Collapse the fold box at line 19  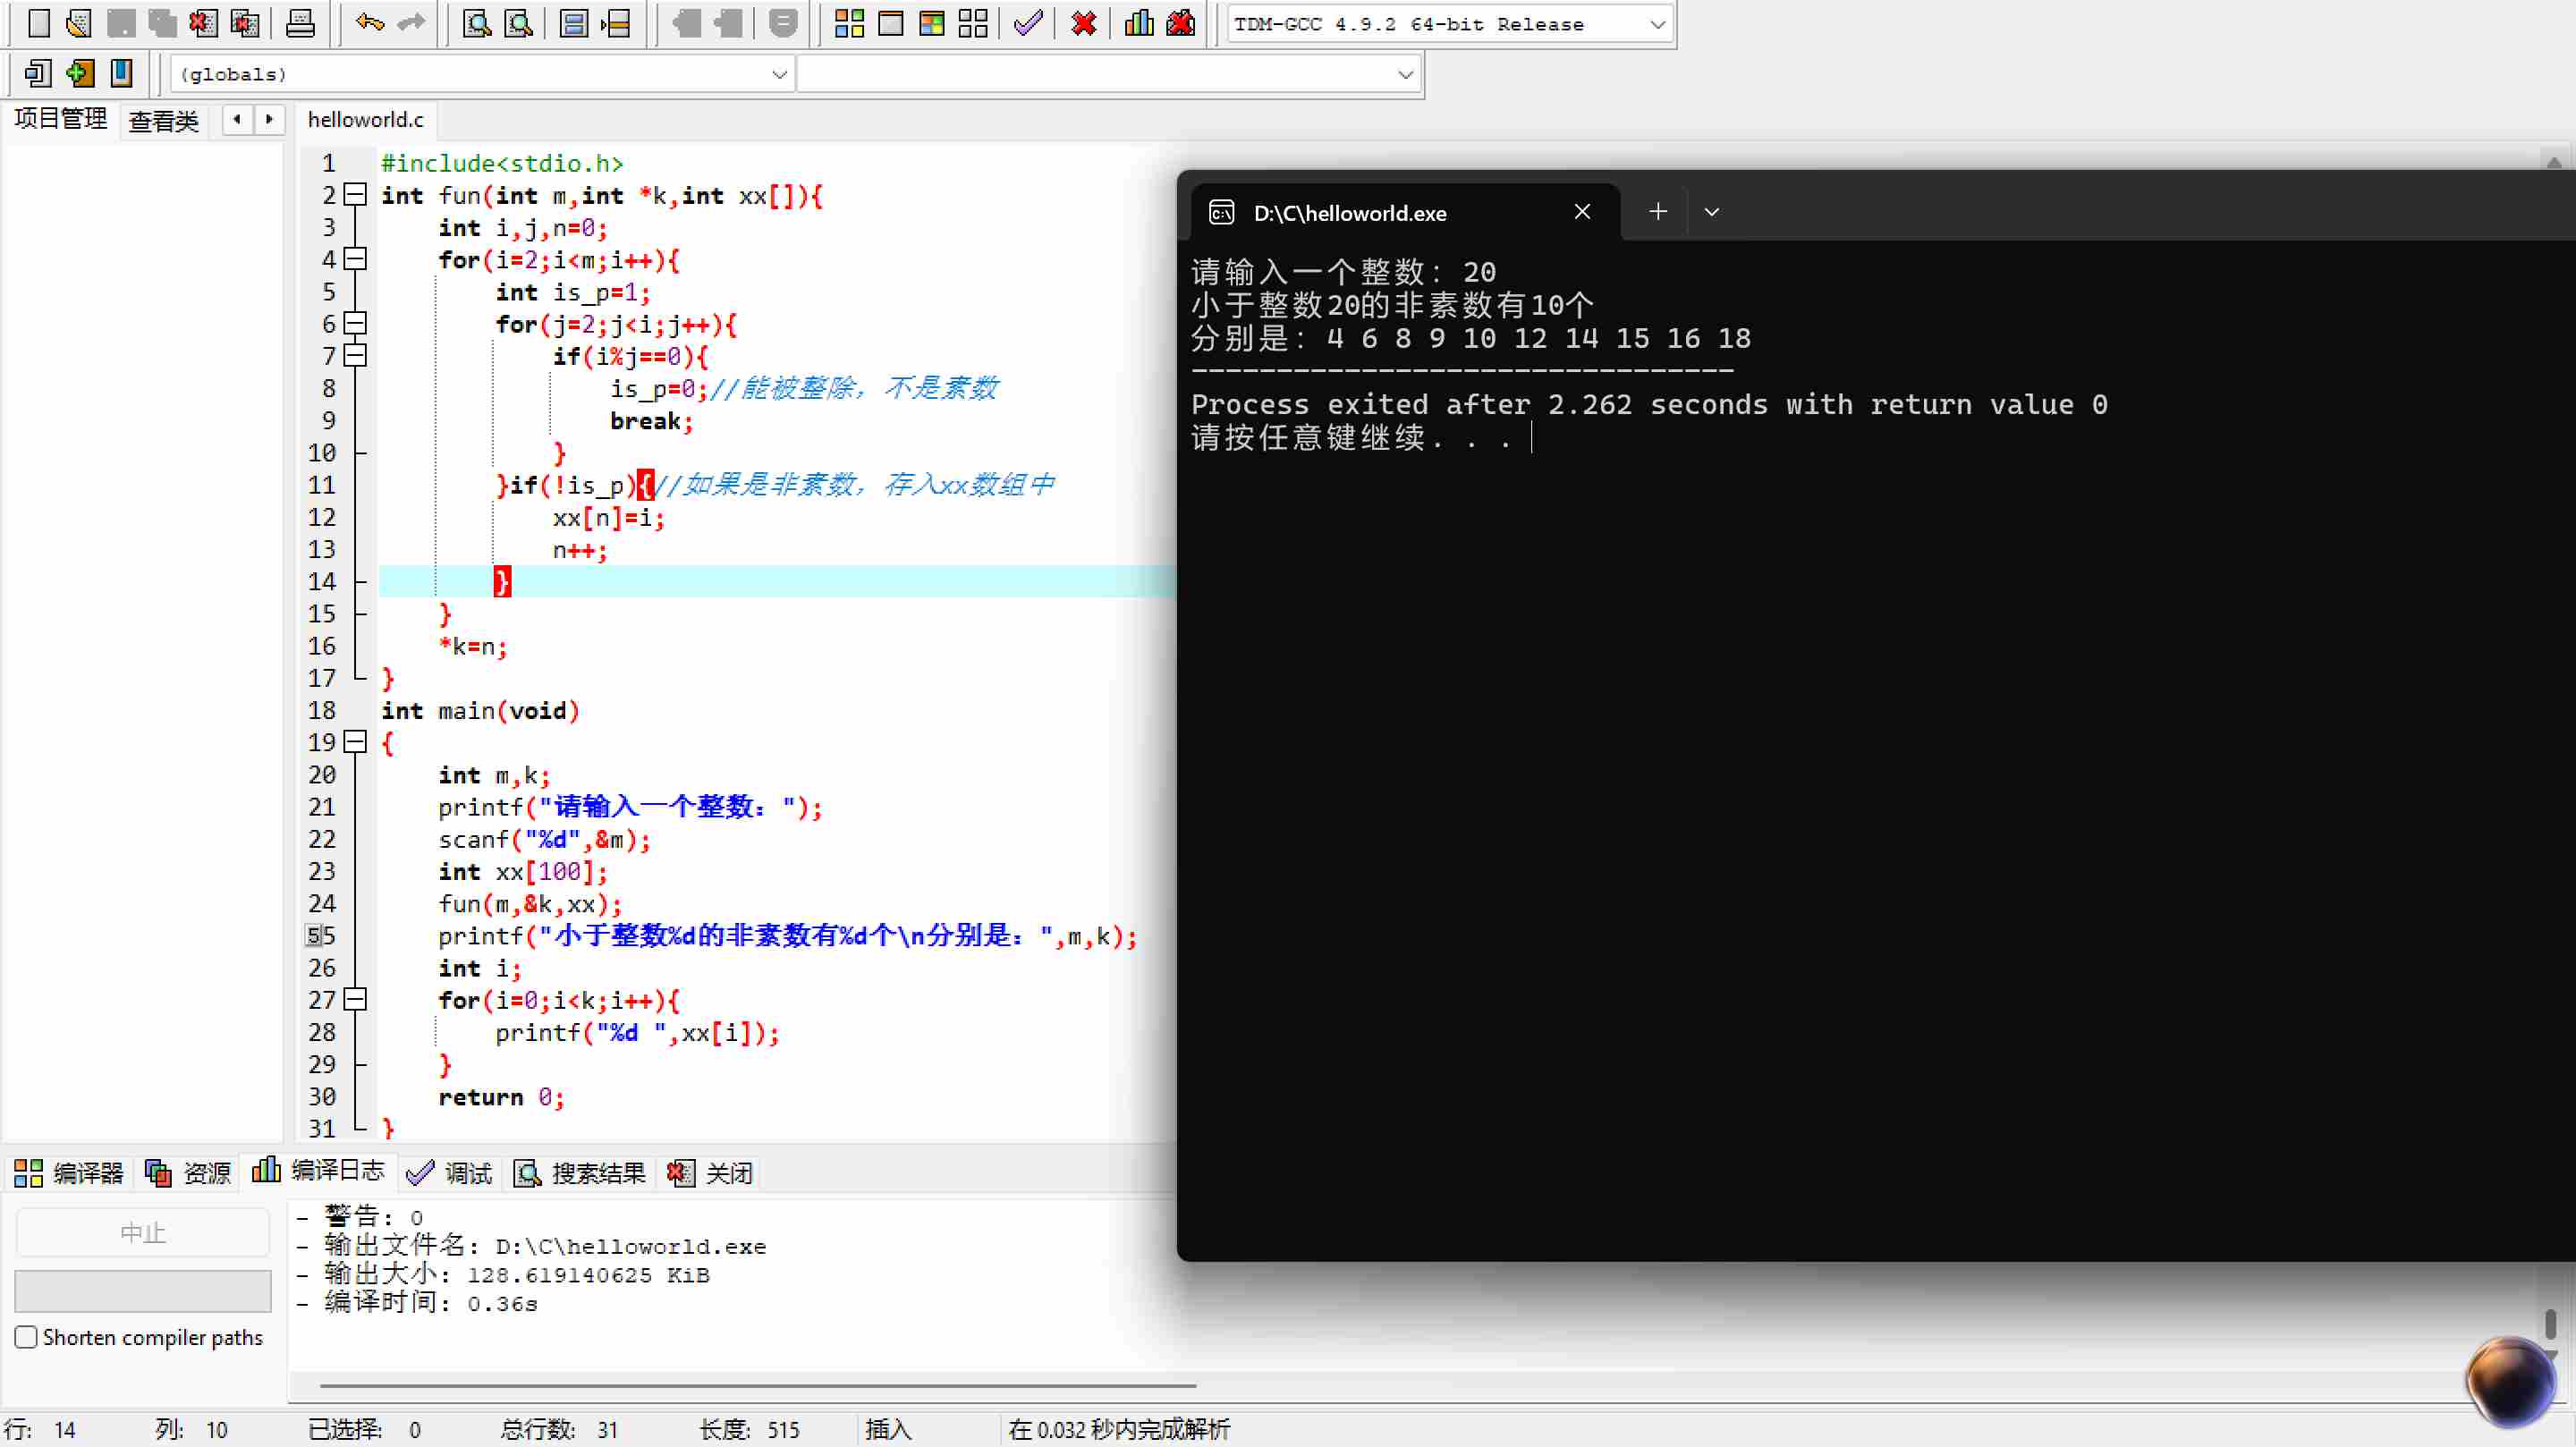pyautogui.click(x=355, y=742)
